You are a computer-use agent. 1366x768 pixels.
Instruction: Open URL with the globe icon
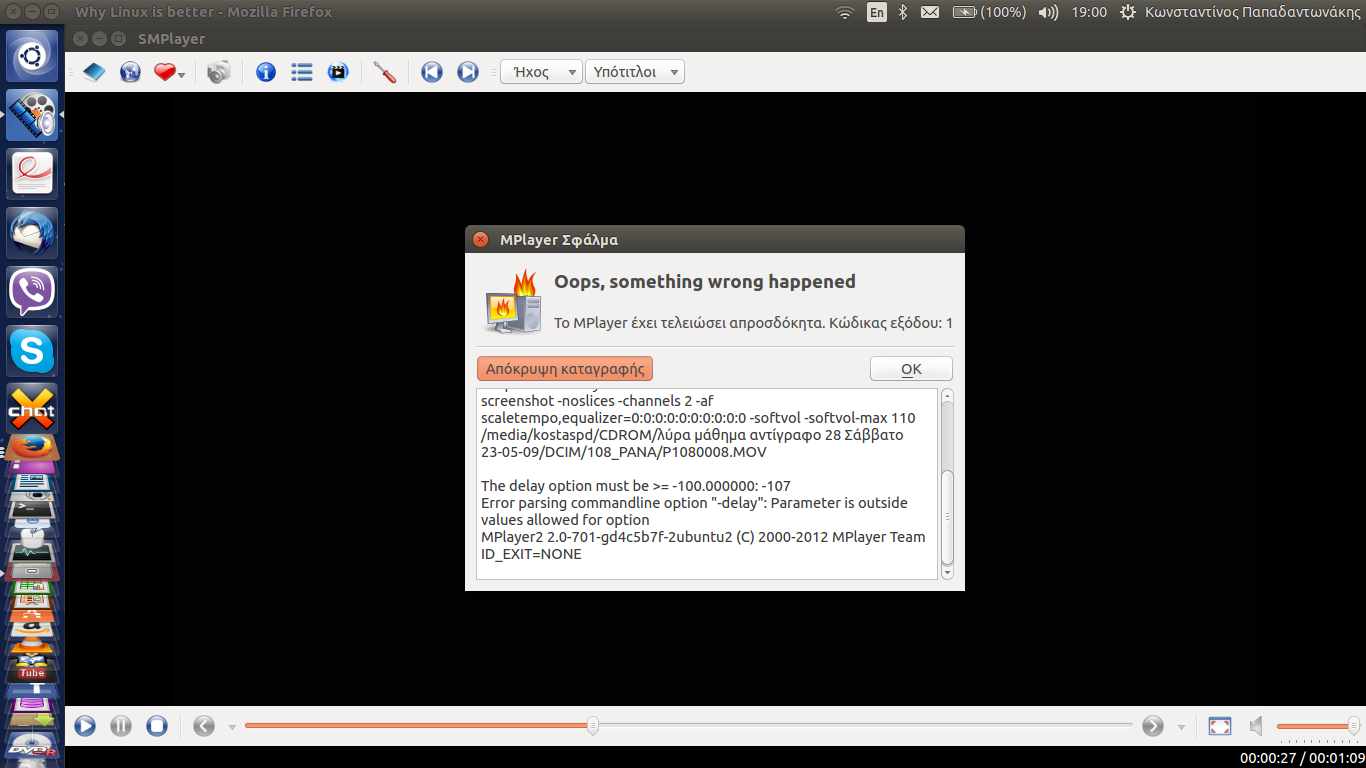[x=130, y=72]
